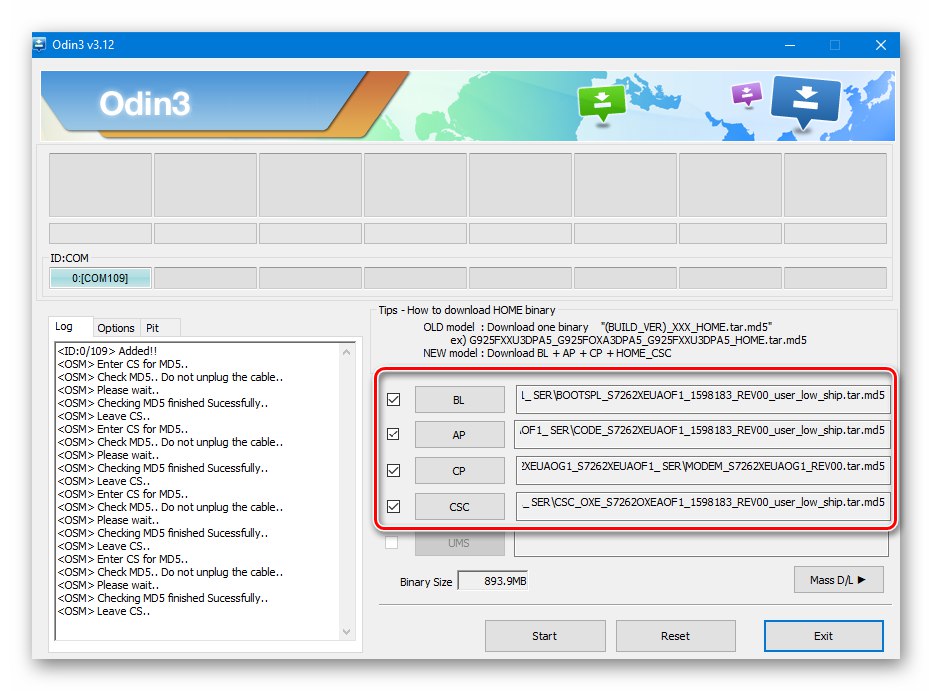Click the 0:[COM109] port indicator

tap(100, 277)
